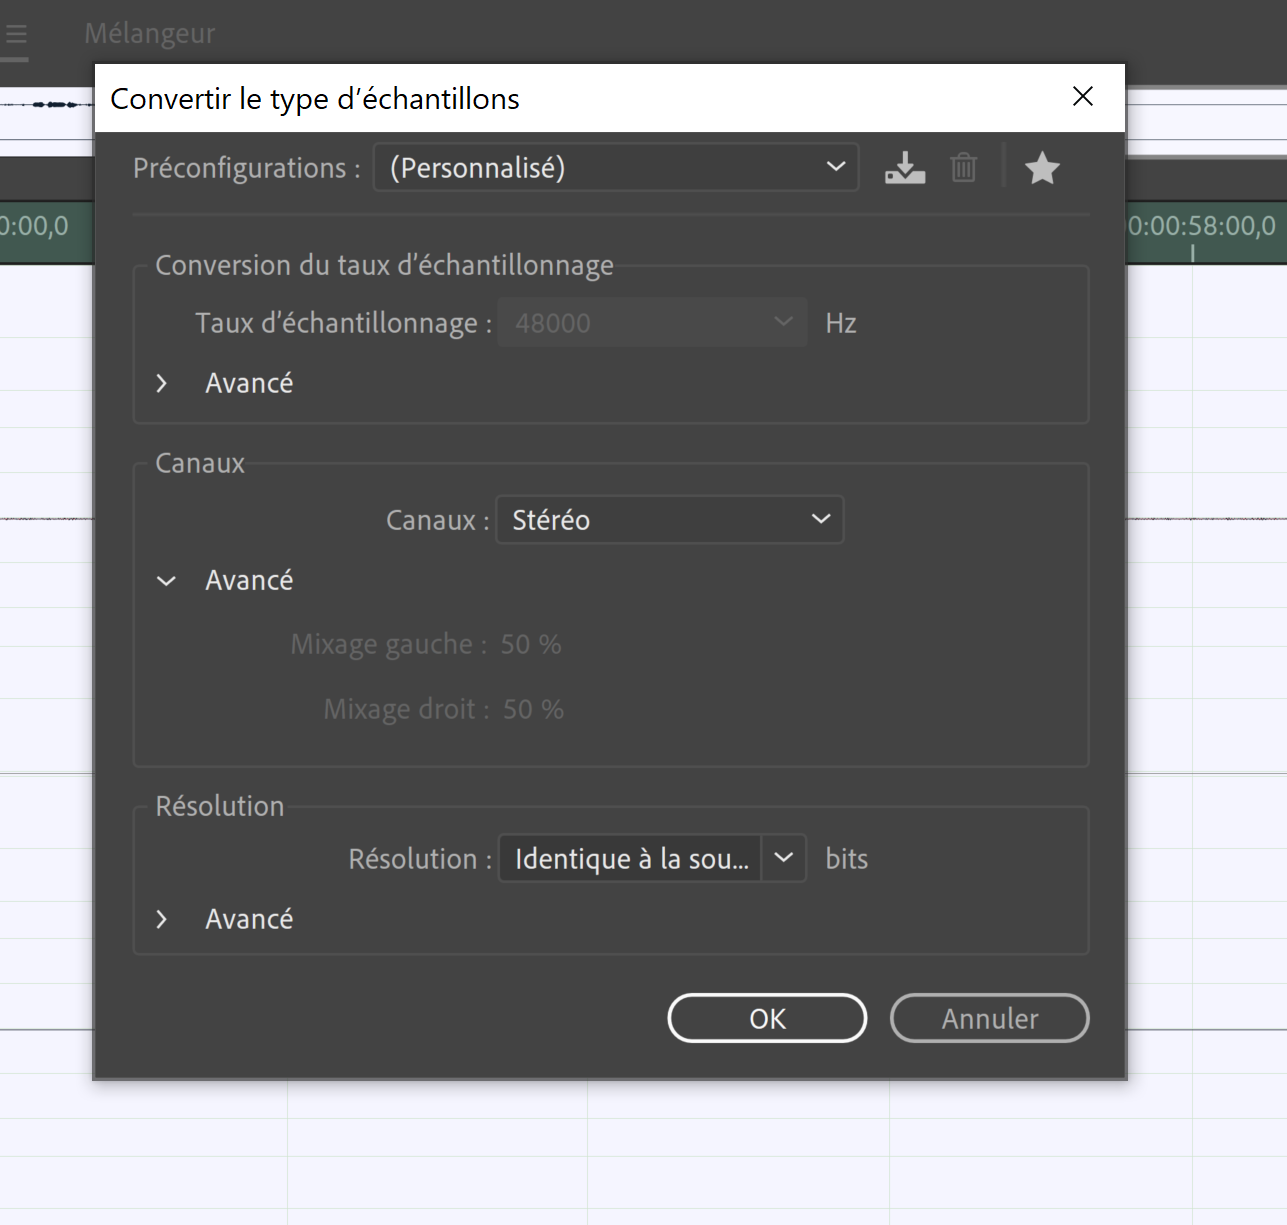Click the Mixage droit 50 % value

click(533, 710)
